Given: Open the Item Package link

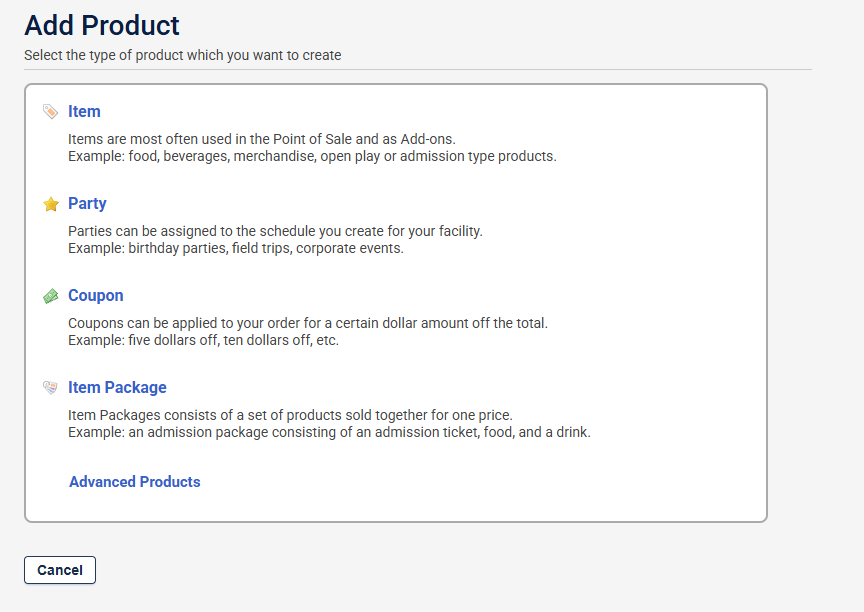Looking at the screenshot, I should click(117, 388).
